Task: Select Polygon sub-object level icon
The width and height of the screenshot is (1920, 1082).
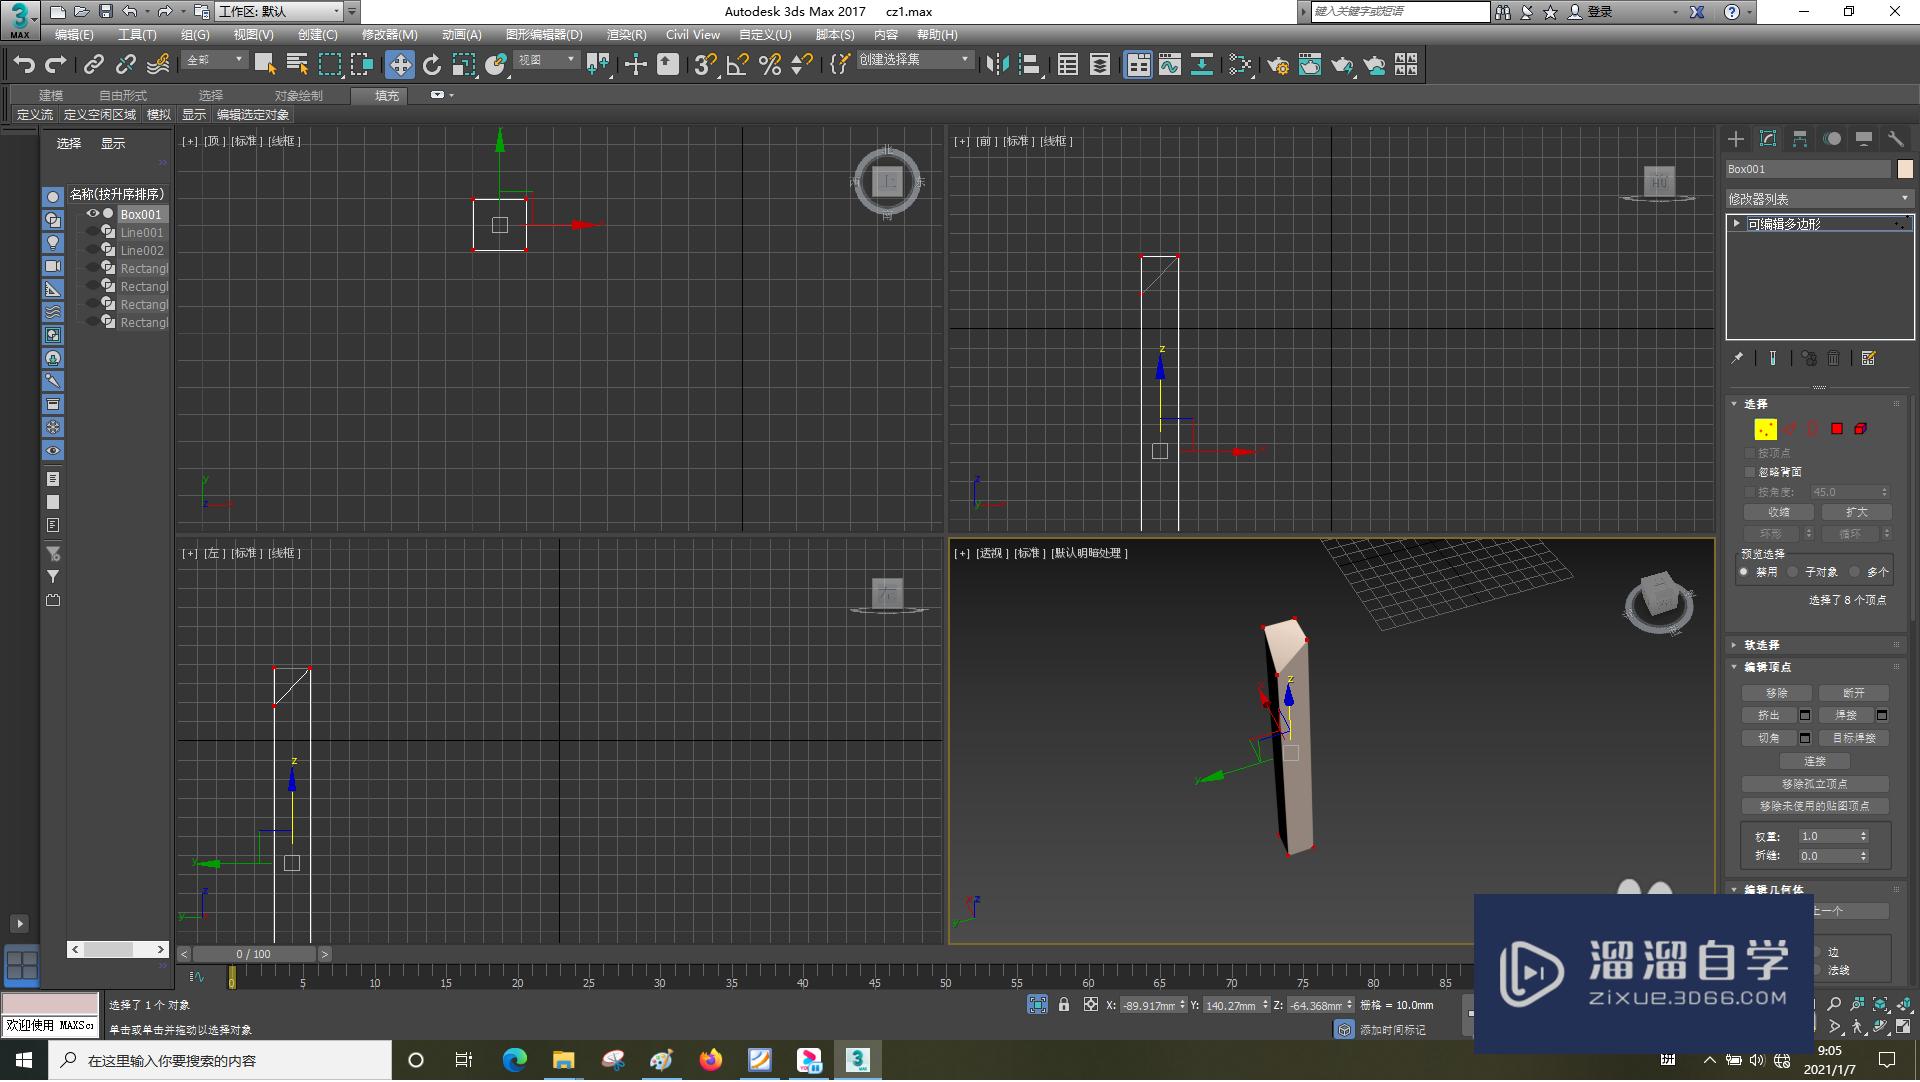Action: coord(1837,429)
